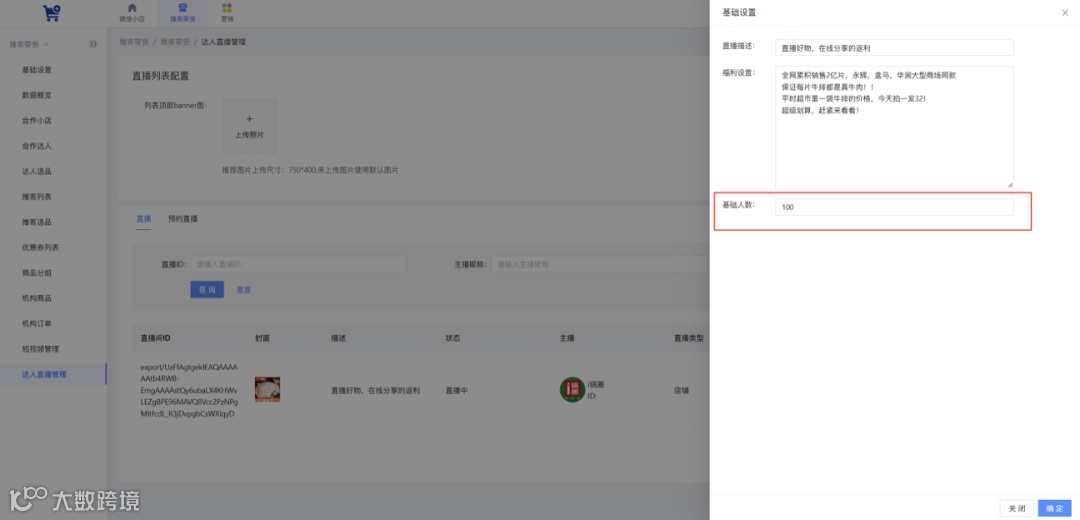Open 达人选品 in the sidebar
Screen dimensions: 1080x520
[37, 171]
